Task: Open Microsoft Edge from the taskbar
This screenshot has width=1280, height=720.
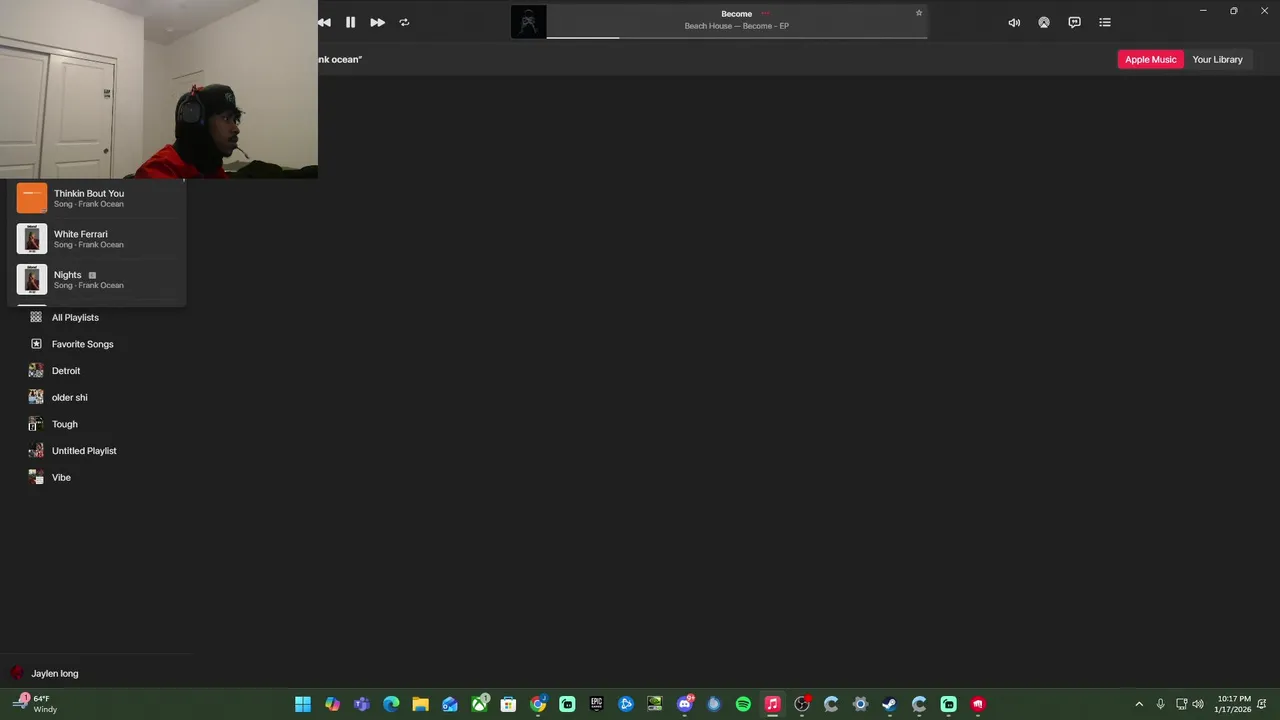Action: pyautogui.click(x=391, y=704)
